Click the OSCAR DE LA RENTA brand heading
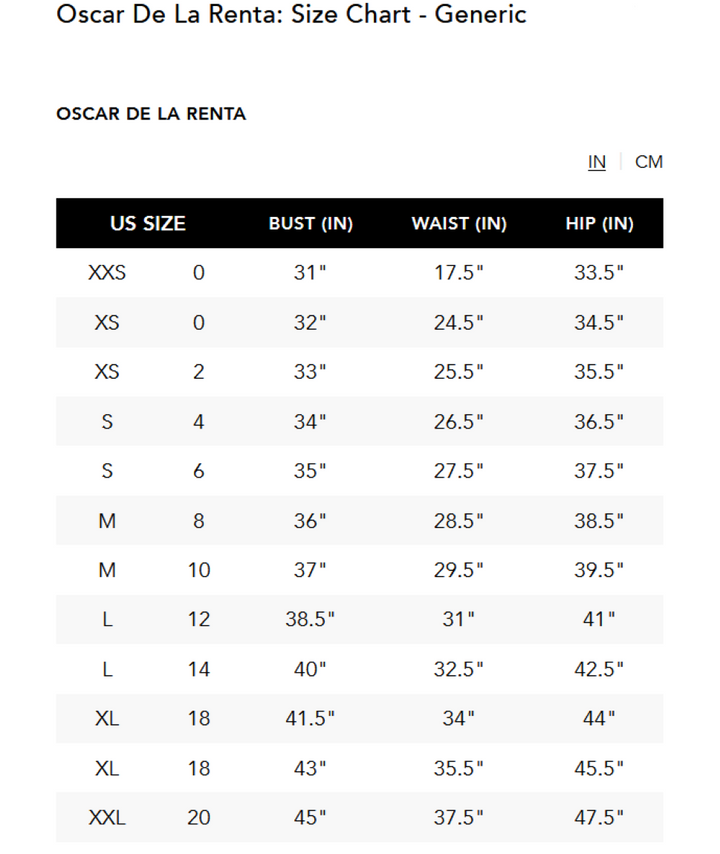Image resolution: width=720 pixels, height=854 pixels. (151, 114)
